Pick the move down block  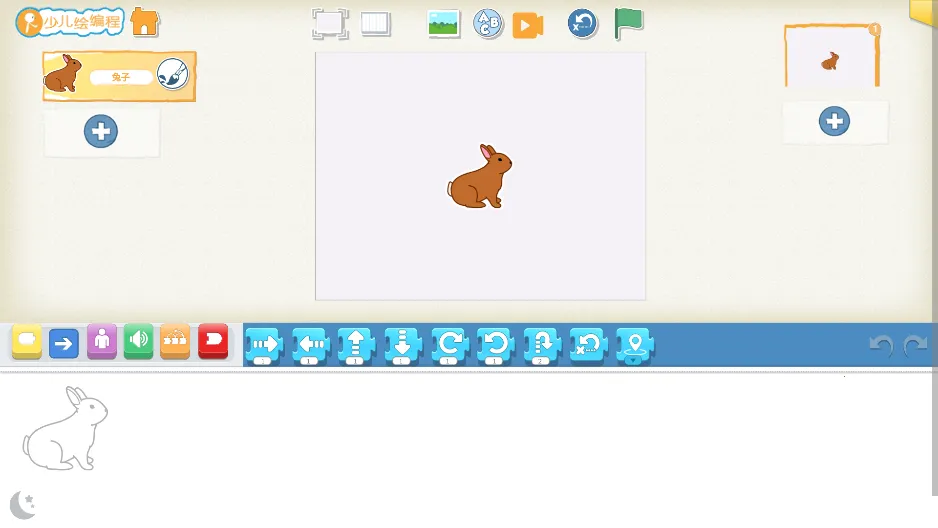click(403, 346)
